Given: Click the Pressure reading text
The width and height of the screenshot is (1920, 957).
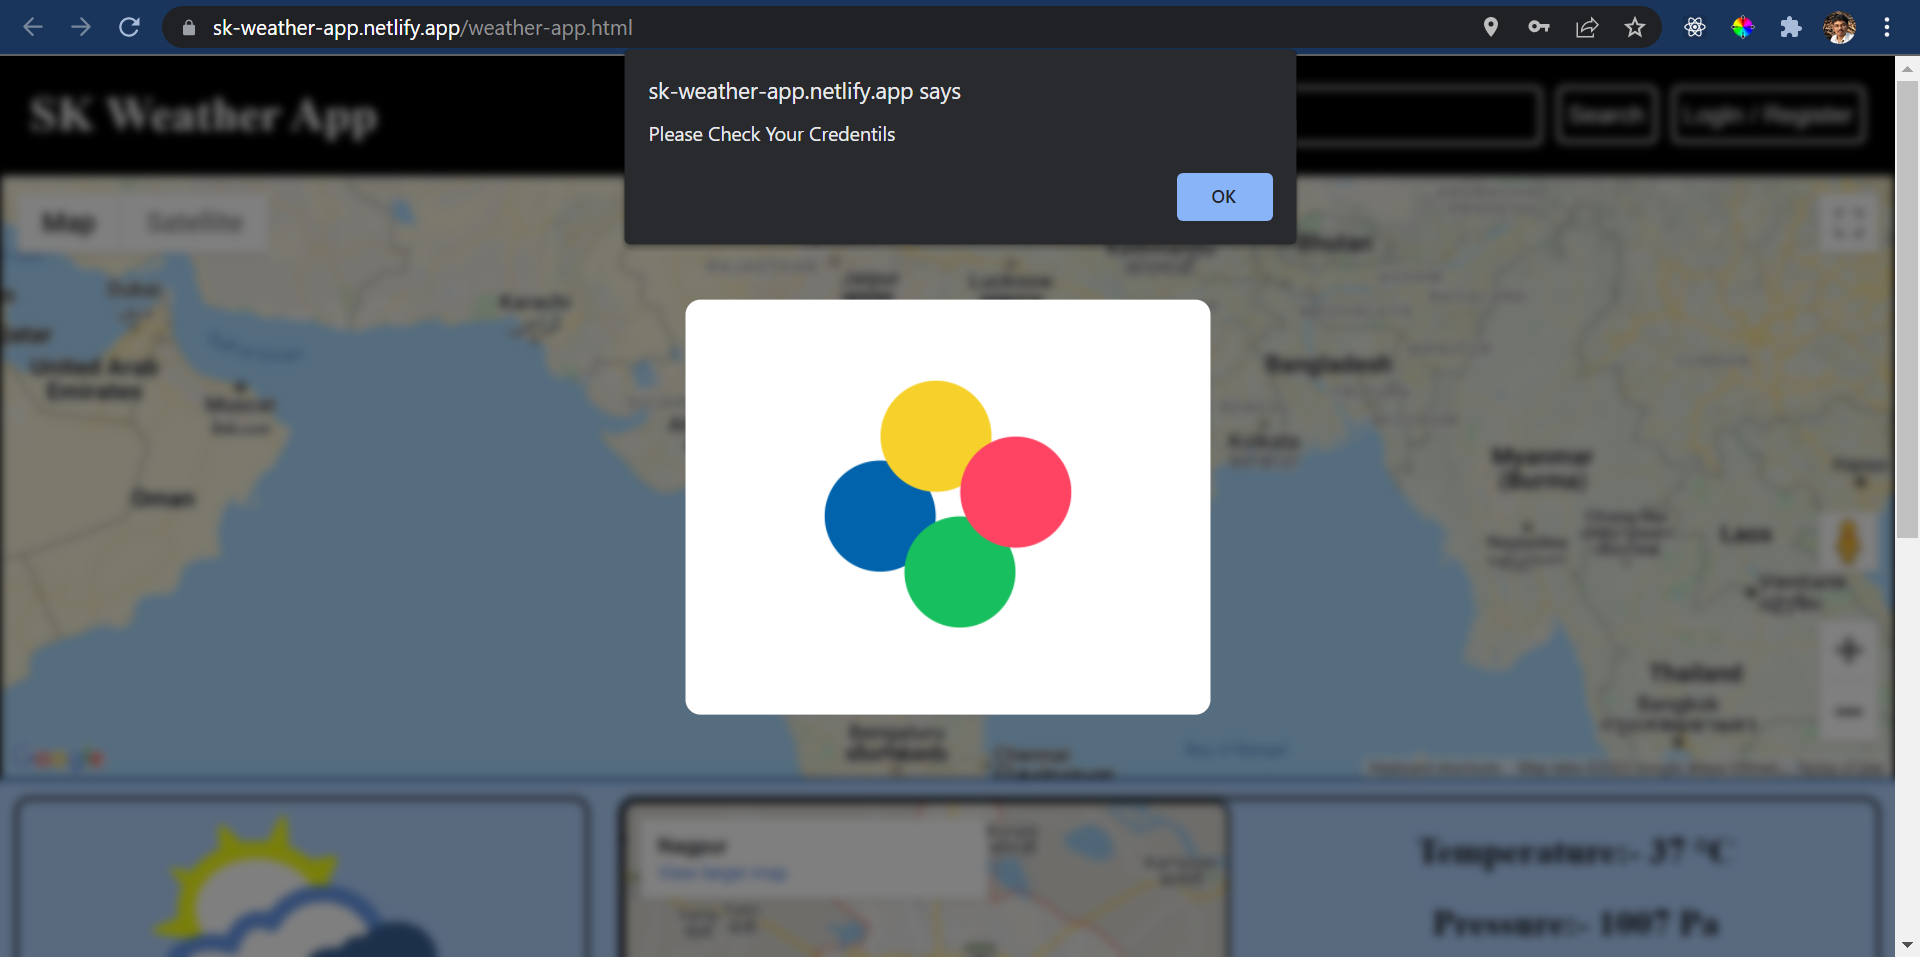Looking at the screenshot, I should (1576, 922).
